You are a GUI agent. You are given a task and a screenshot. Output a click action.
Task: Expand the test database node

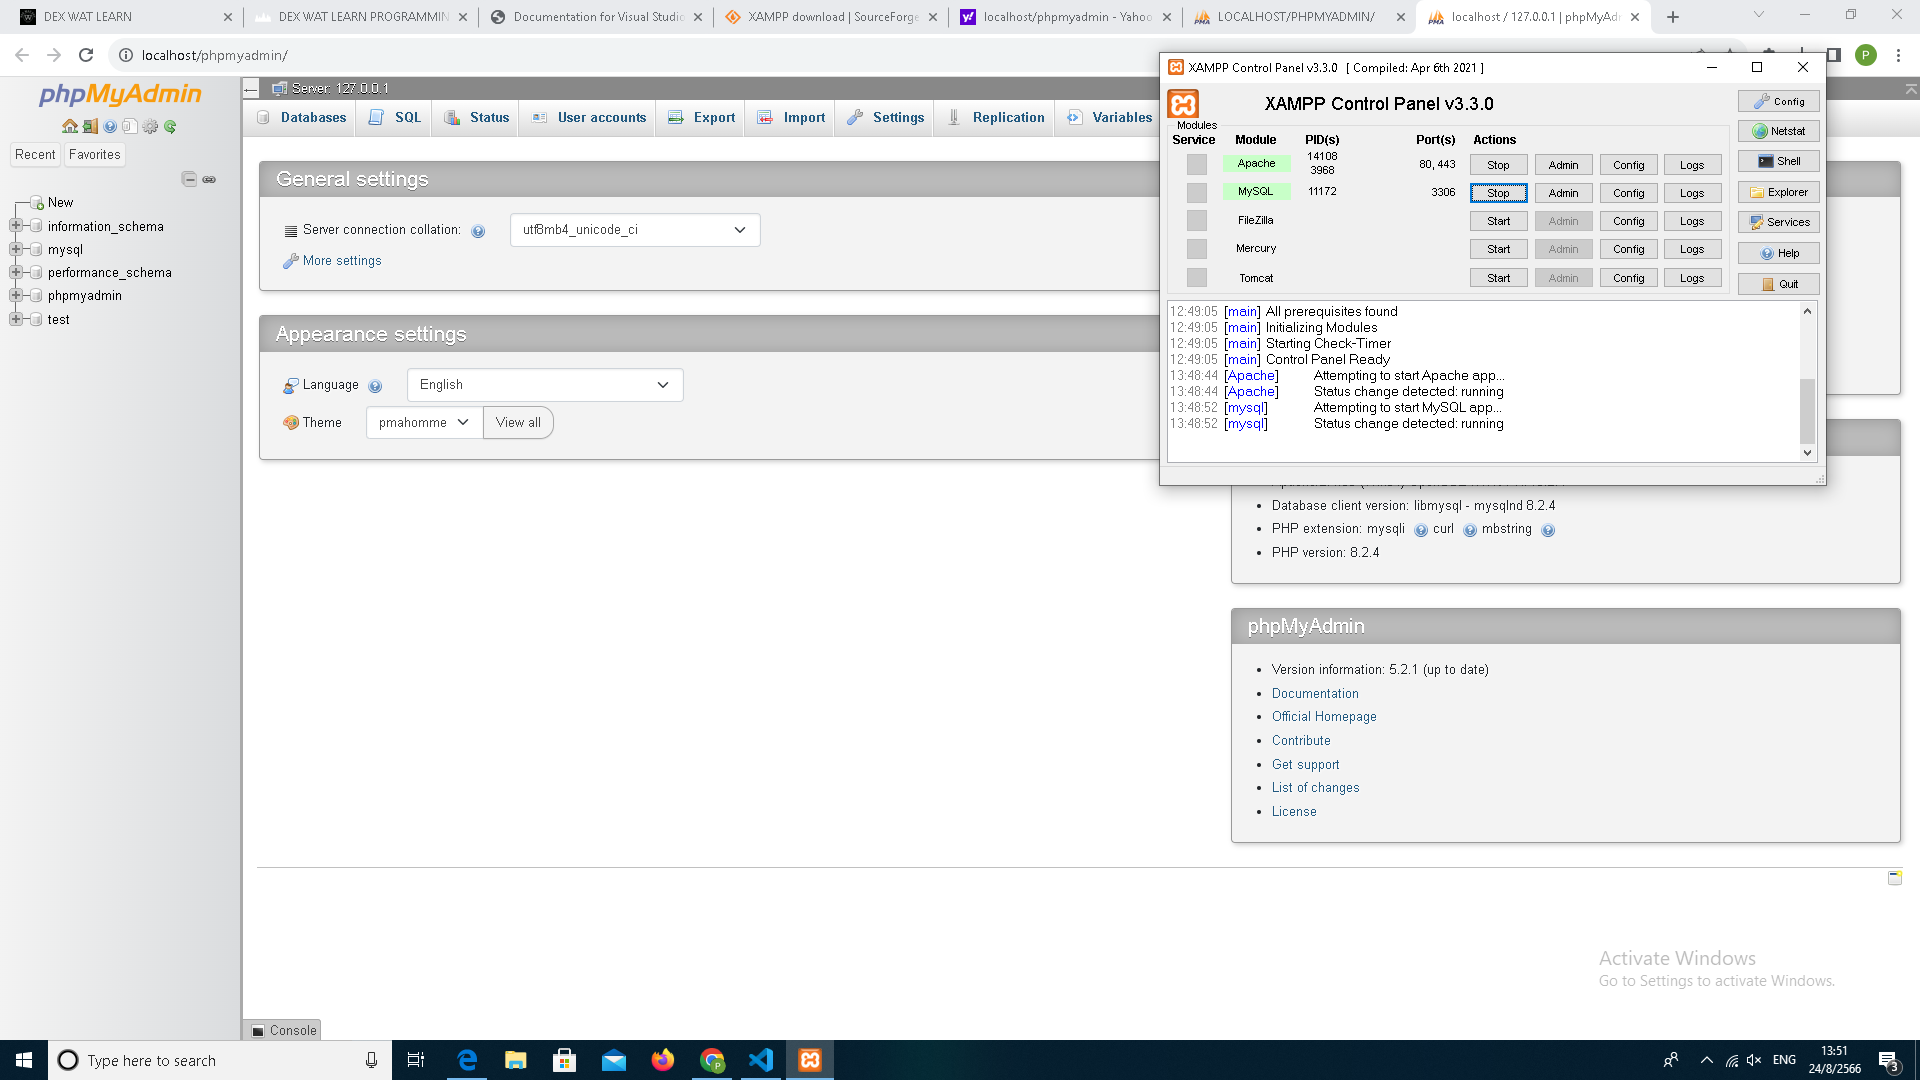click(15, 319)
